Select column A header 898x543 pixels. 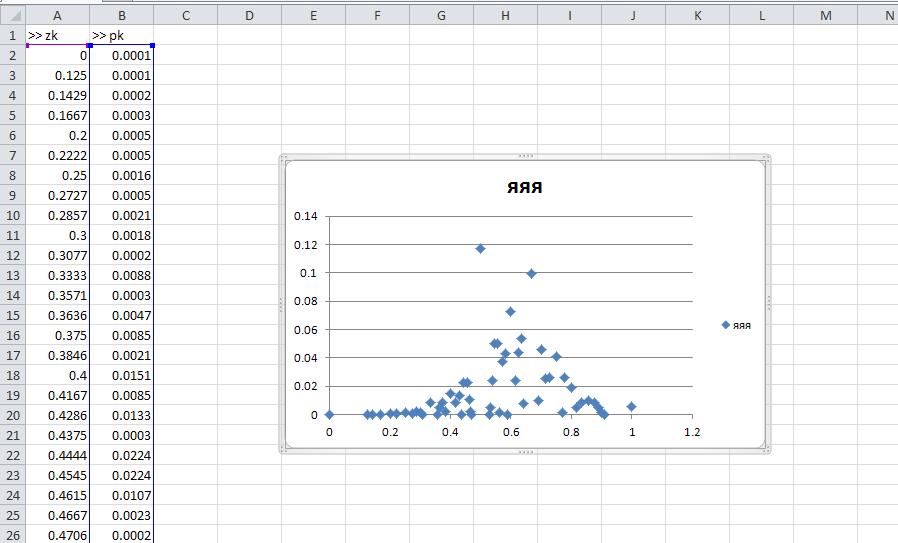(57, 15)
